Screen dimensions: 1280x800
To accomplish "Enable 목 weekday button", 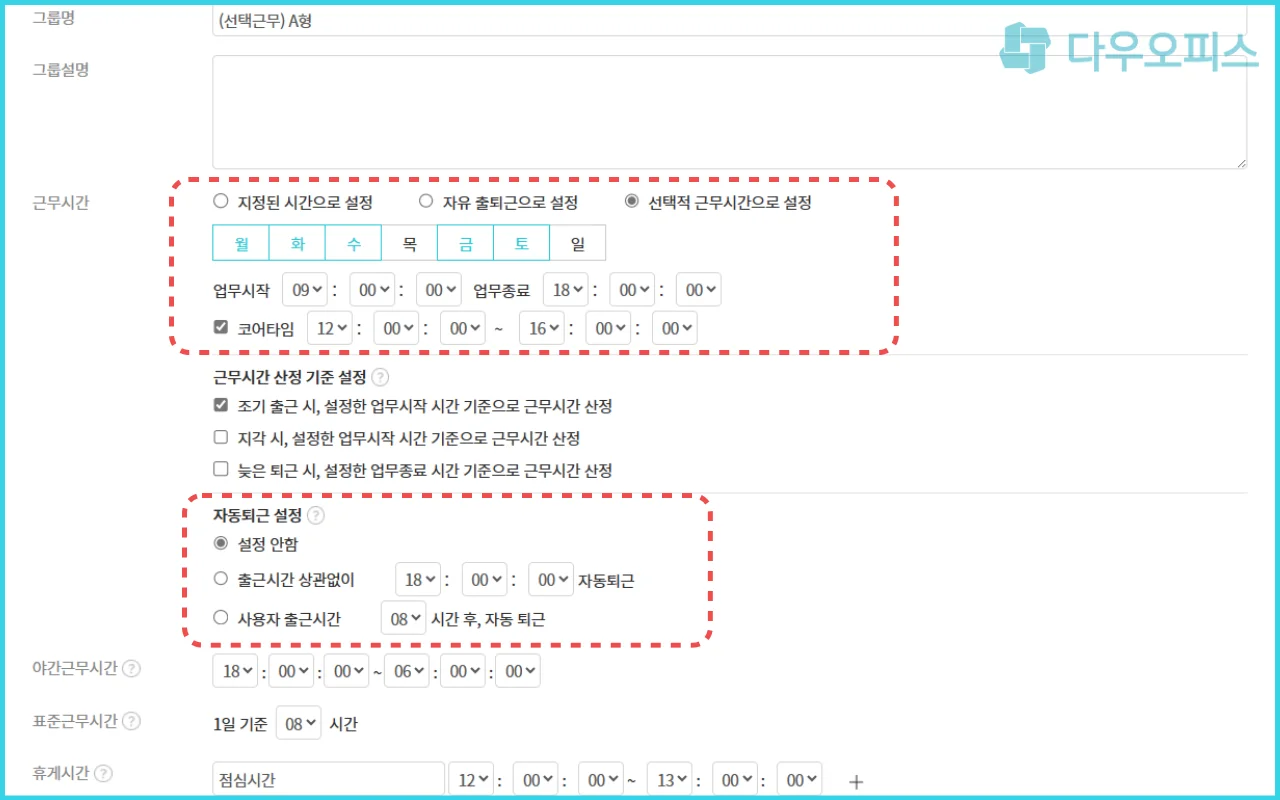I will (409, 243).
